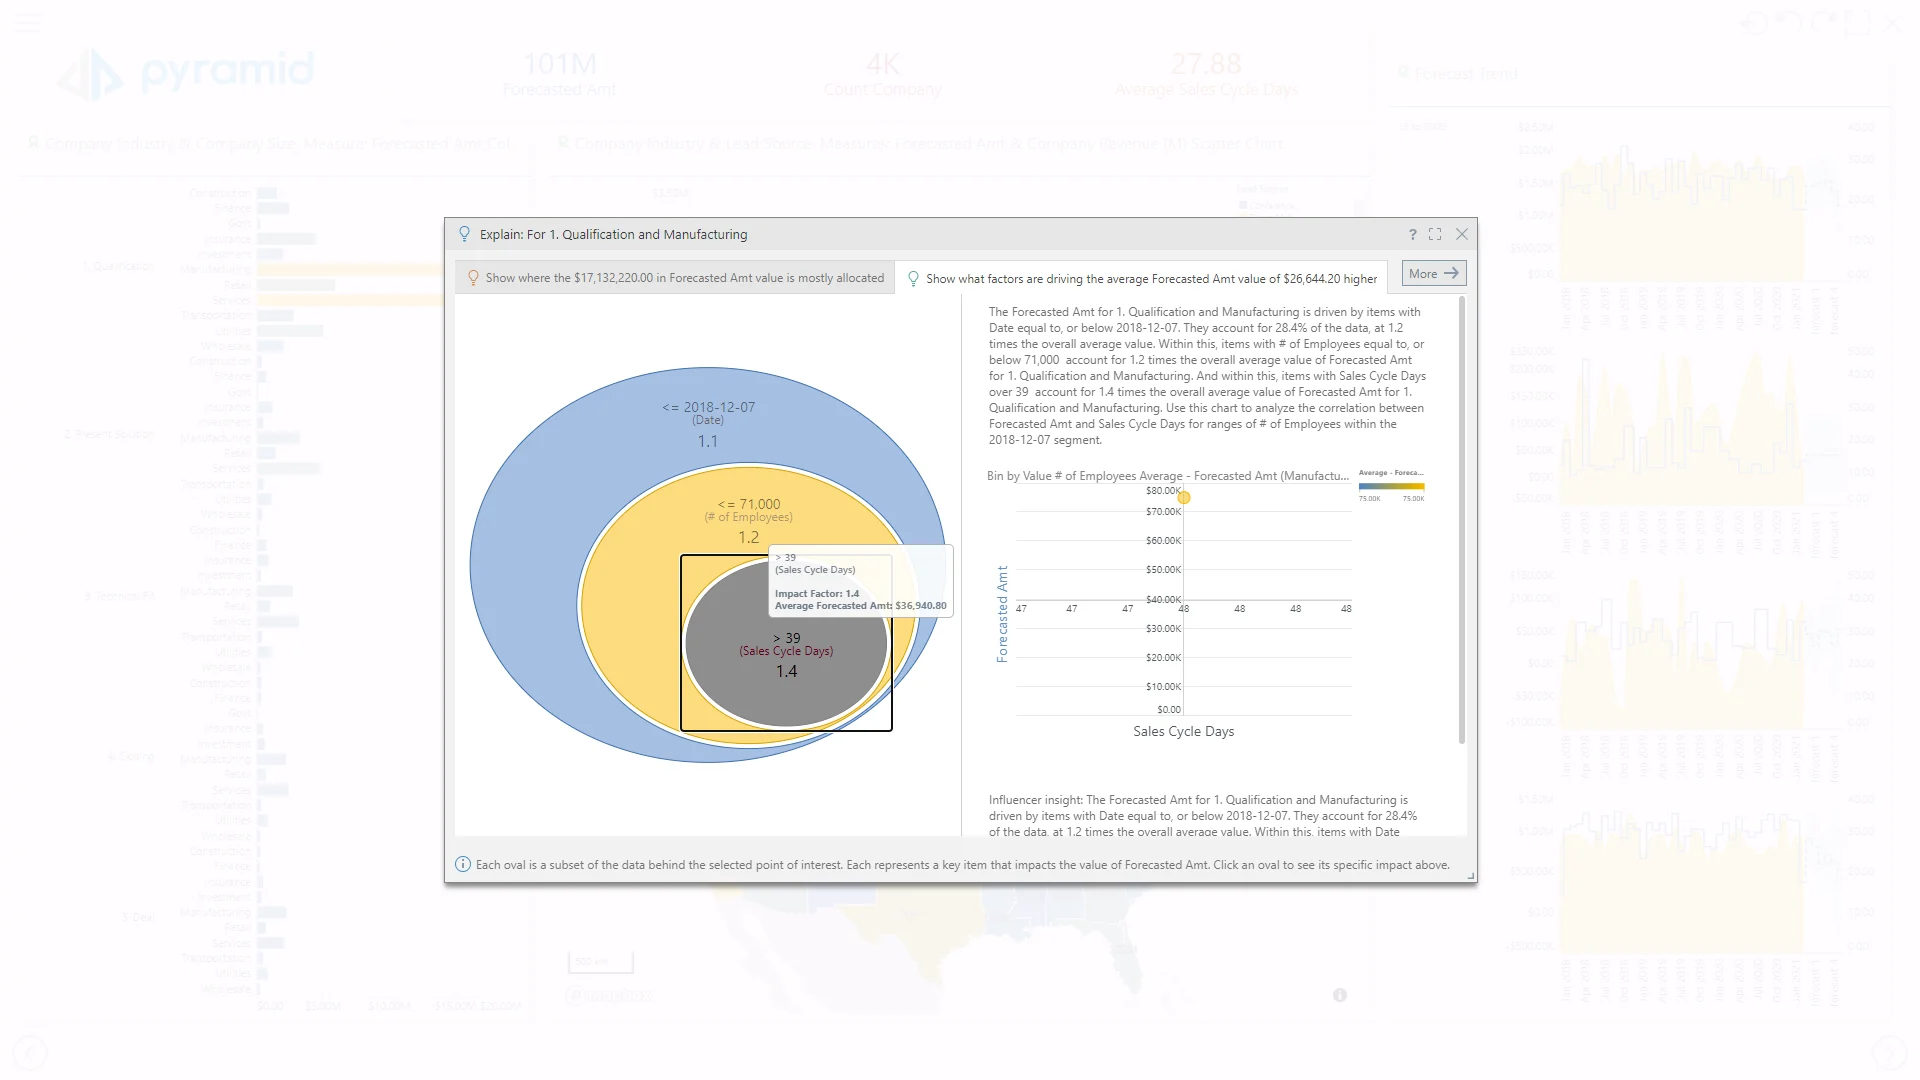
Task: Click the More arrow button
Action: [x=1434, y=273]
